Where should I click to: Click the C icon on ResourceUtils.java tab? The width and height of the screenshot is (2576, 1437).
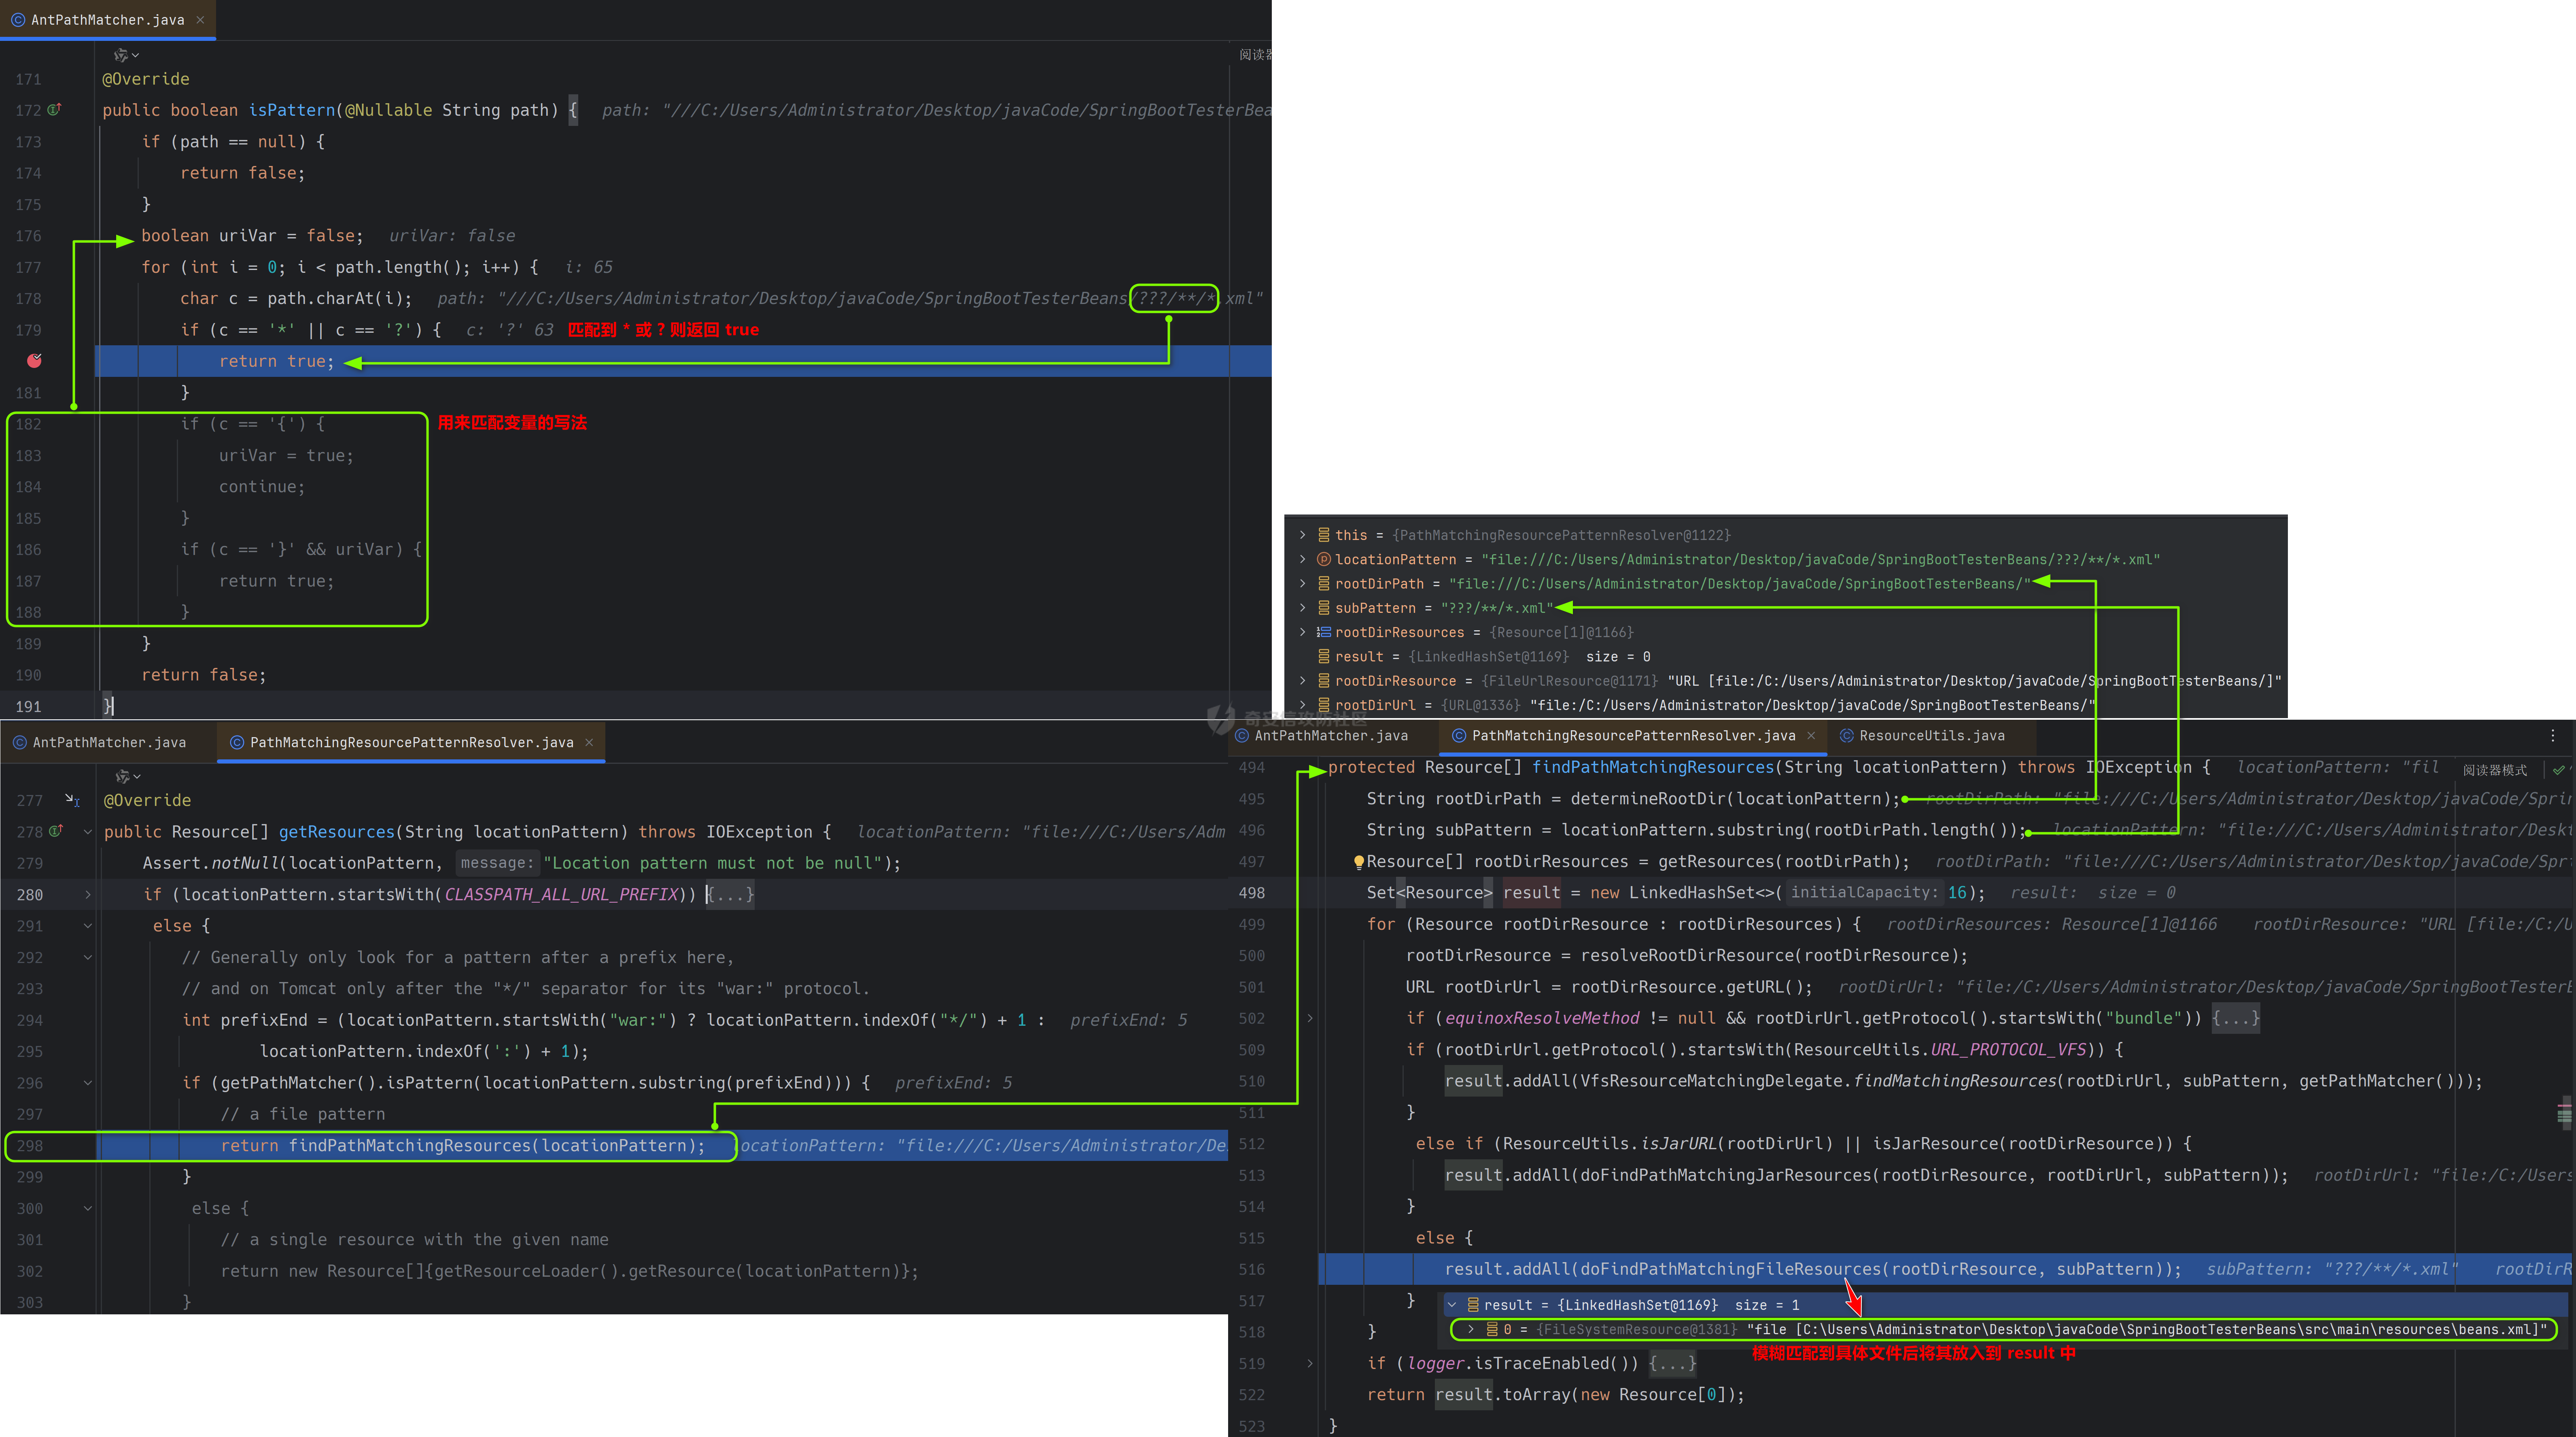(1846, 735)
